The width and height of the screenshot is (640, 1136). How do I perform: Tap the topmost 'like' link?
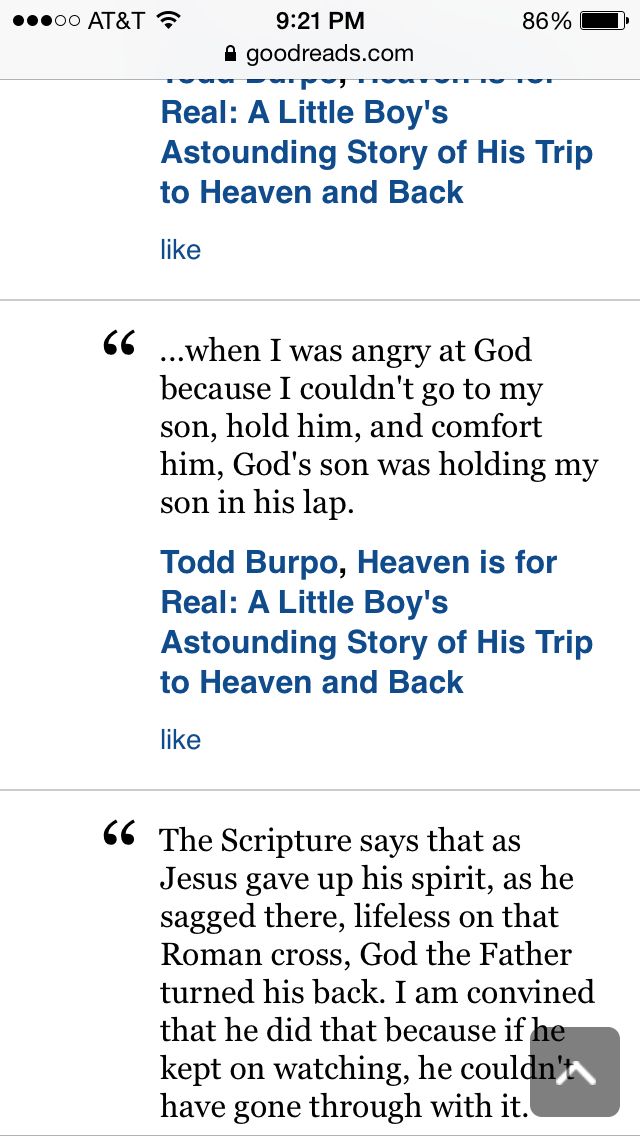180,250
